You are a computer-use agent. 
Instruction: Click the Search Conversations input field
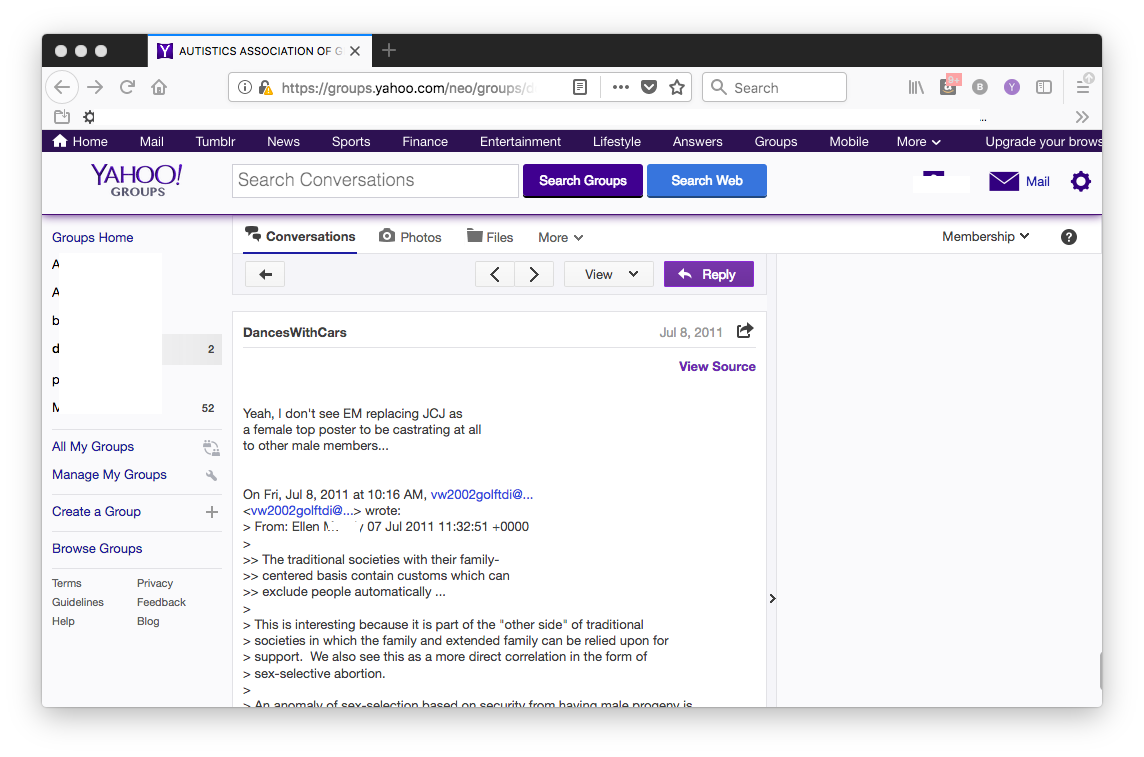pyautogui.click(x=375, y=181)
